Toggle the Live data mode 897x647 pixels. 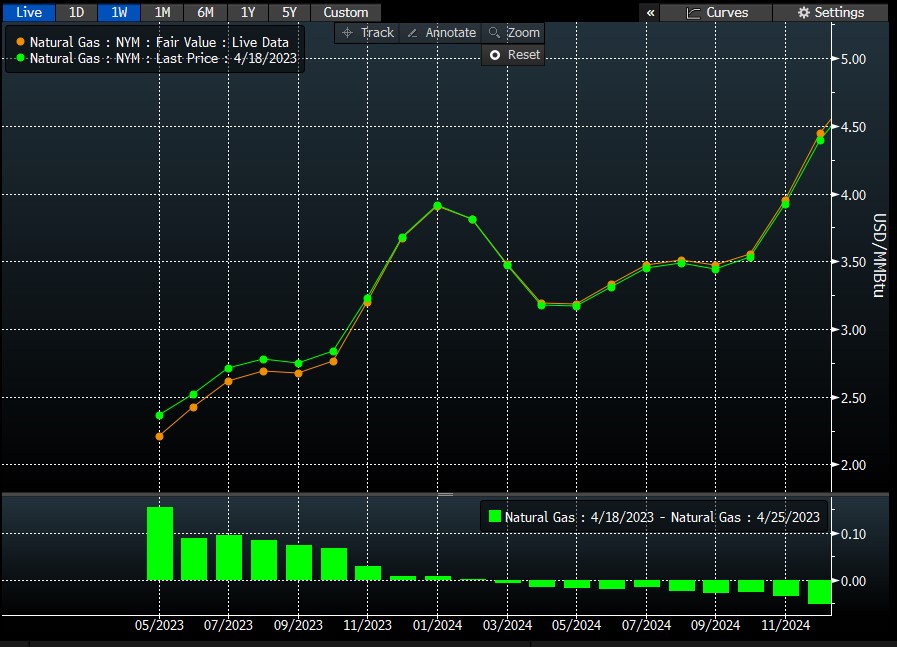point(27,13)
